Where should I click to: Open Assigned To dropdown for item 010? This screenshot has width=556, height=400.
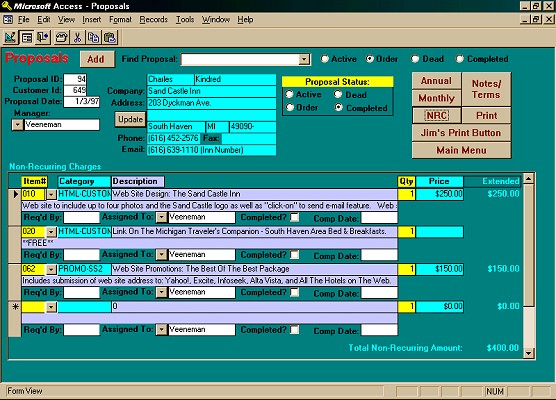[162, 217]
